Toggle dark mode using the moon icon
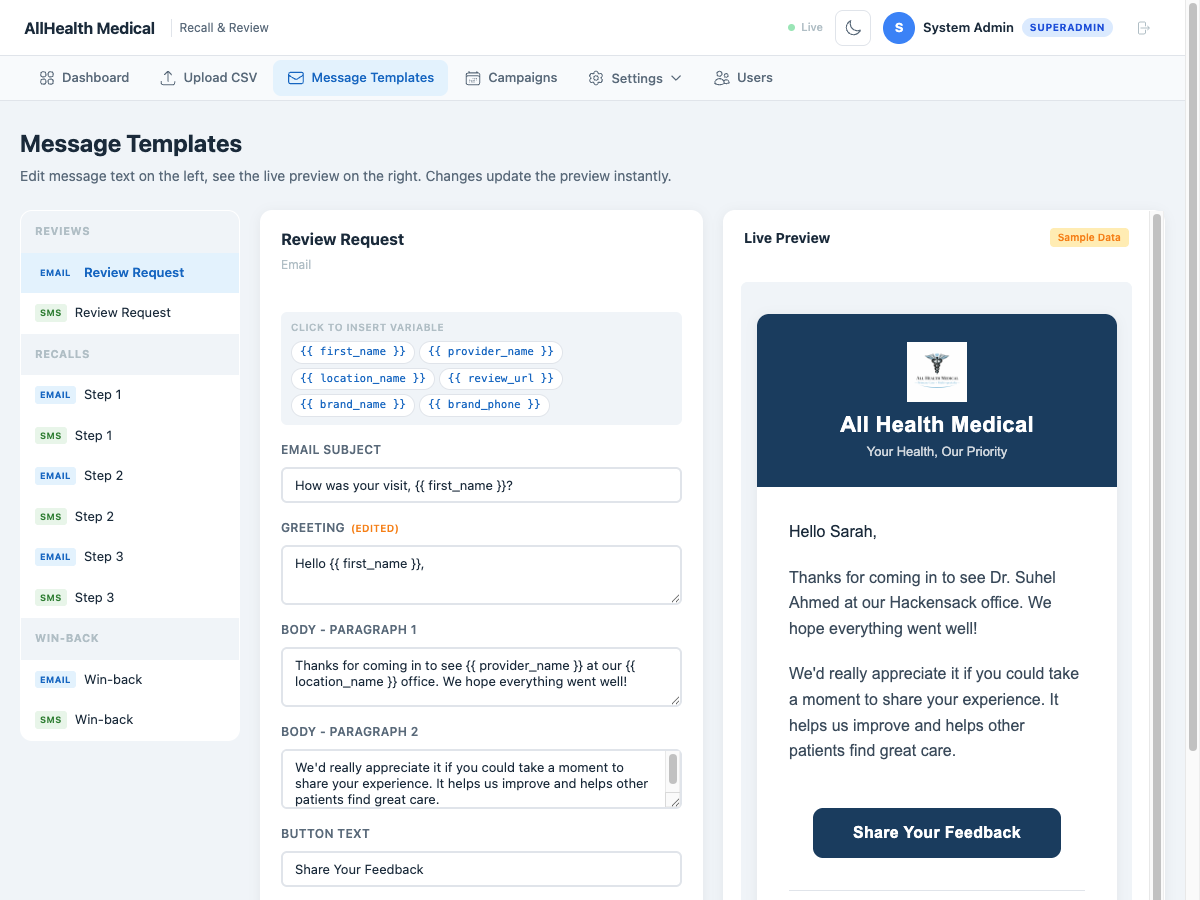 tap(852, 27)
